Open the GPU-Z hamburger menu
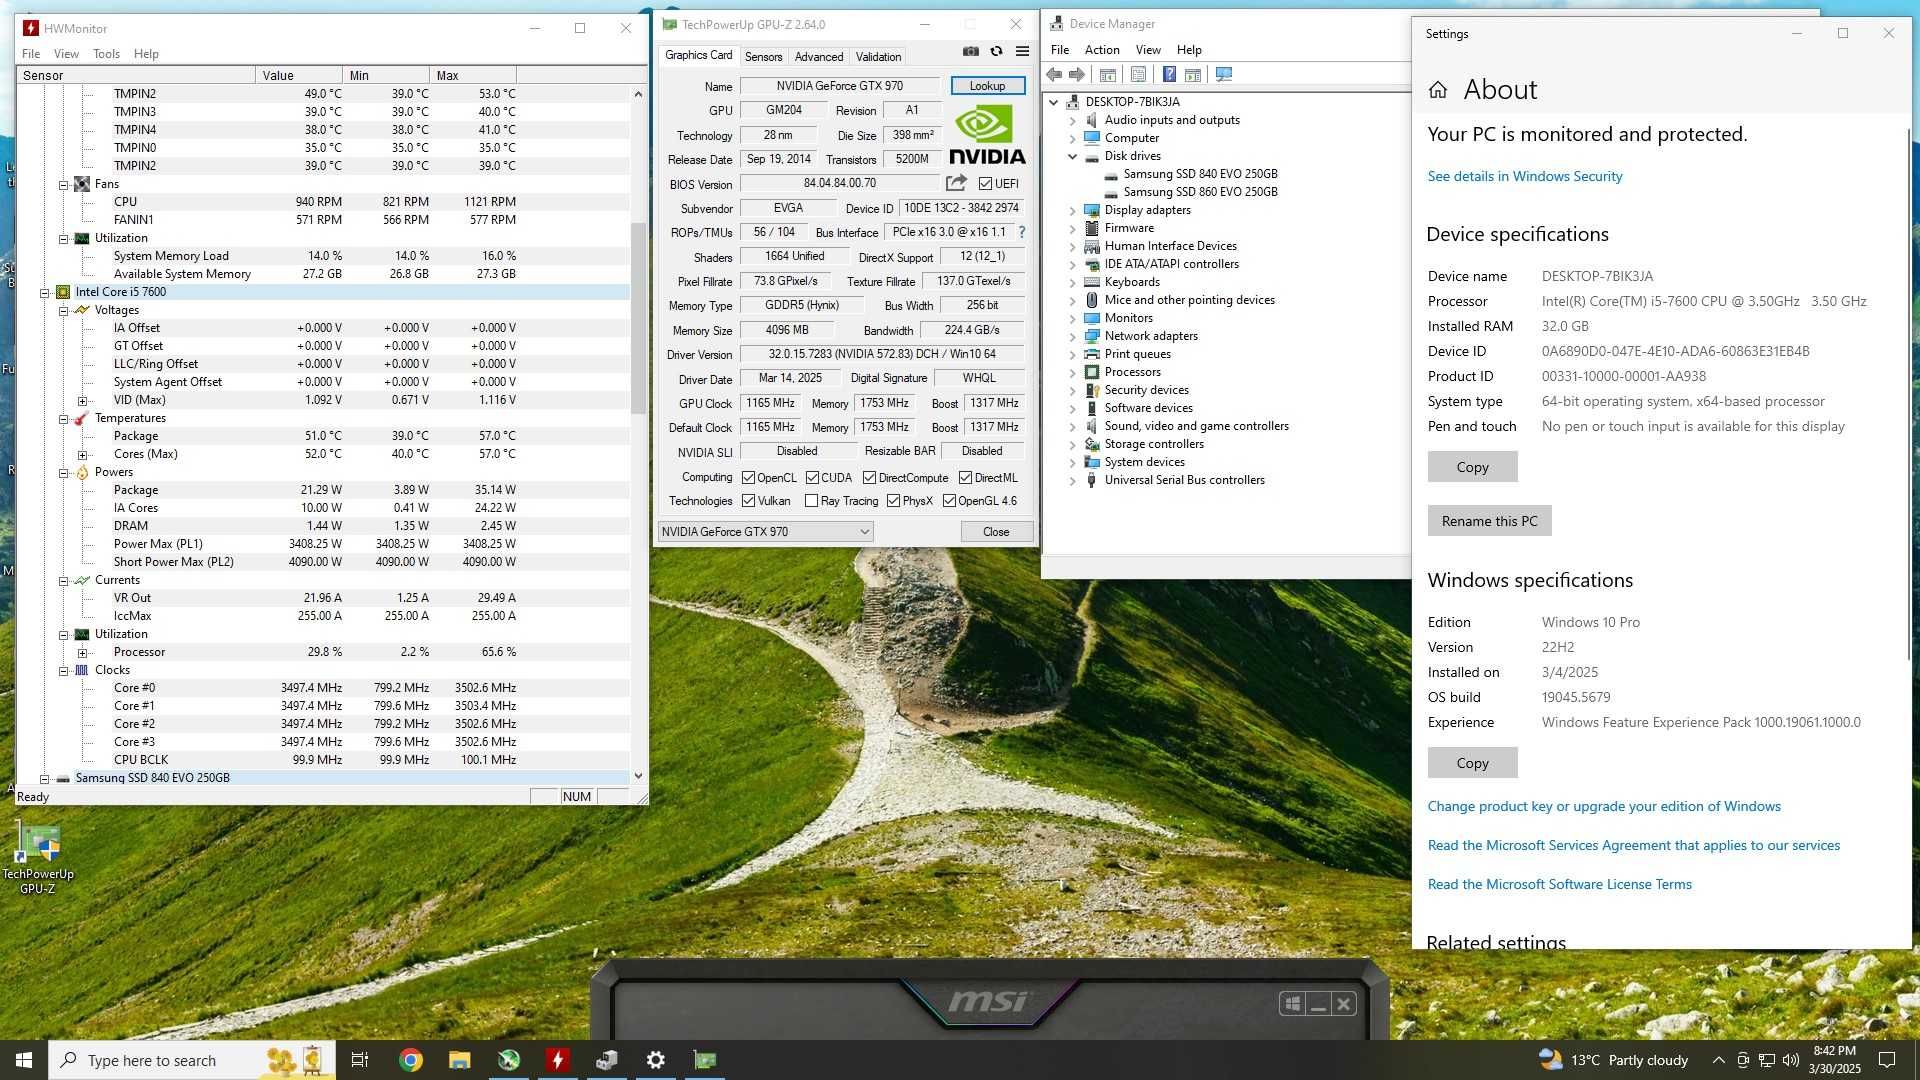This screenshot has height=1080, width=1920. click(x=1022, y=52)
